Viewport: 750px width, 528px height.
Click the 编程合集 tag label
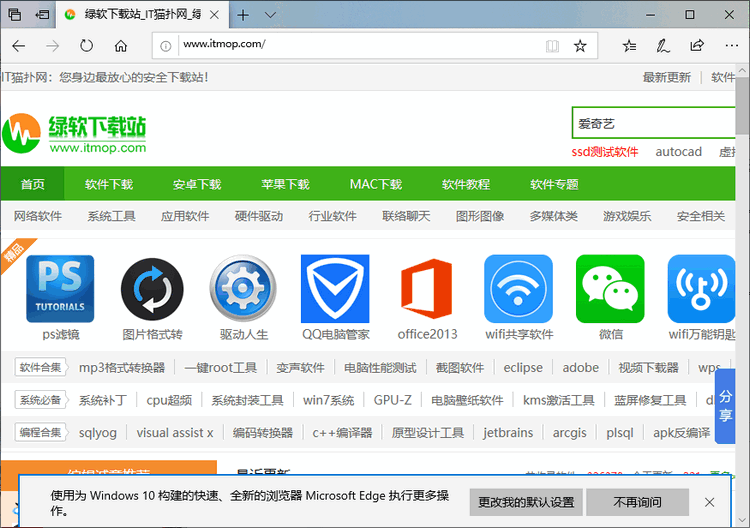(40, 432)
